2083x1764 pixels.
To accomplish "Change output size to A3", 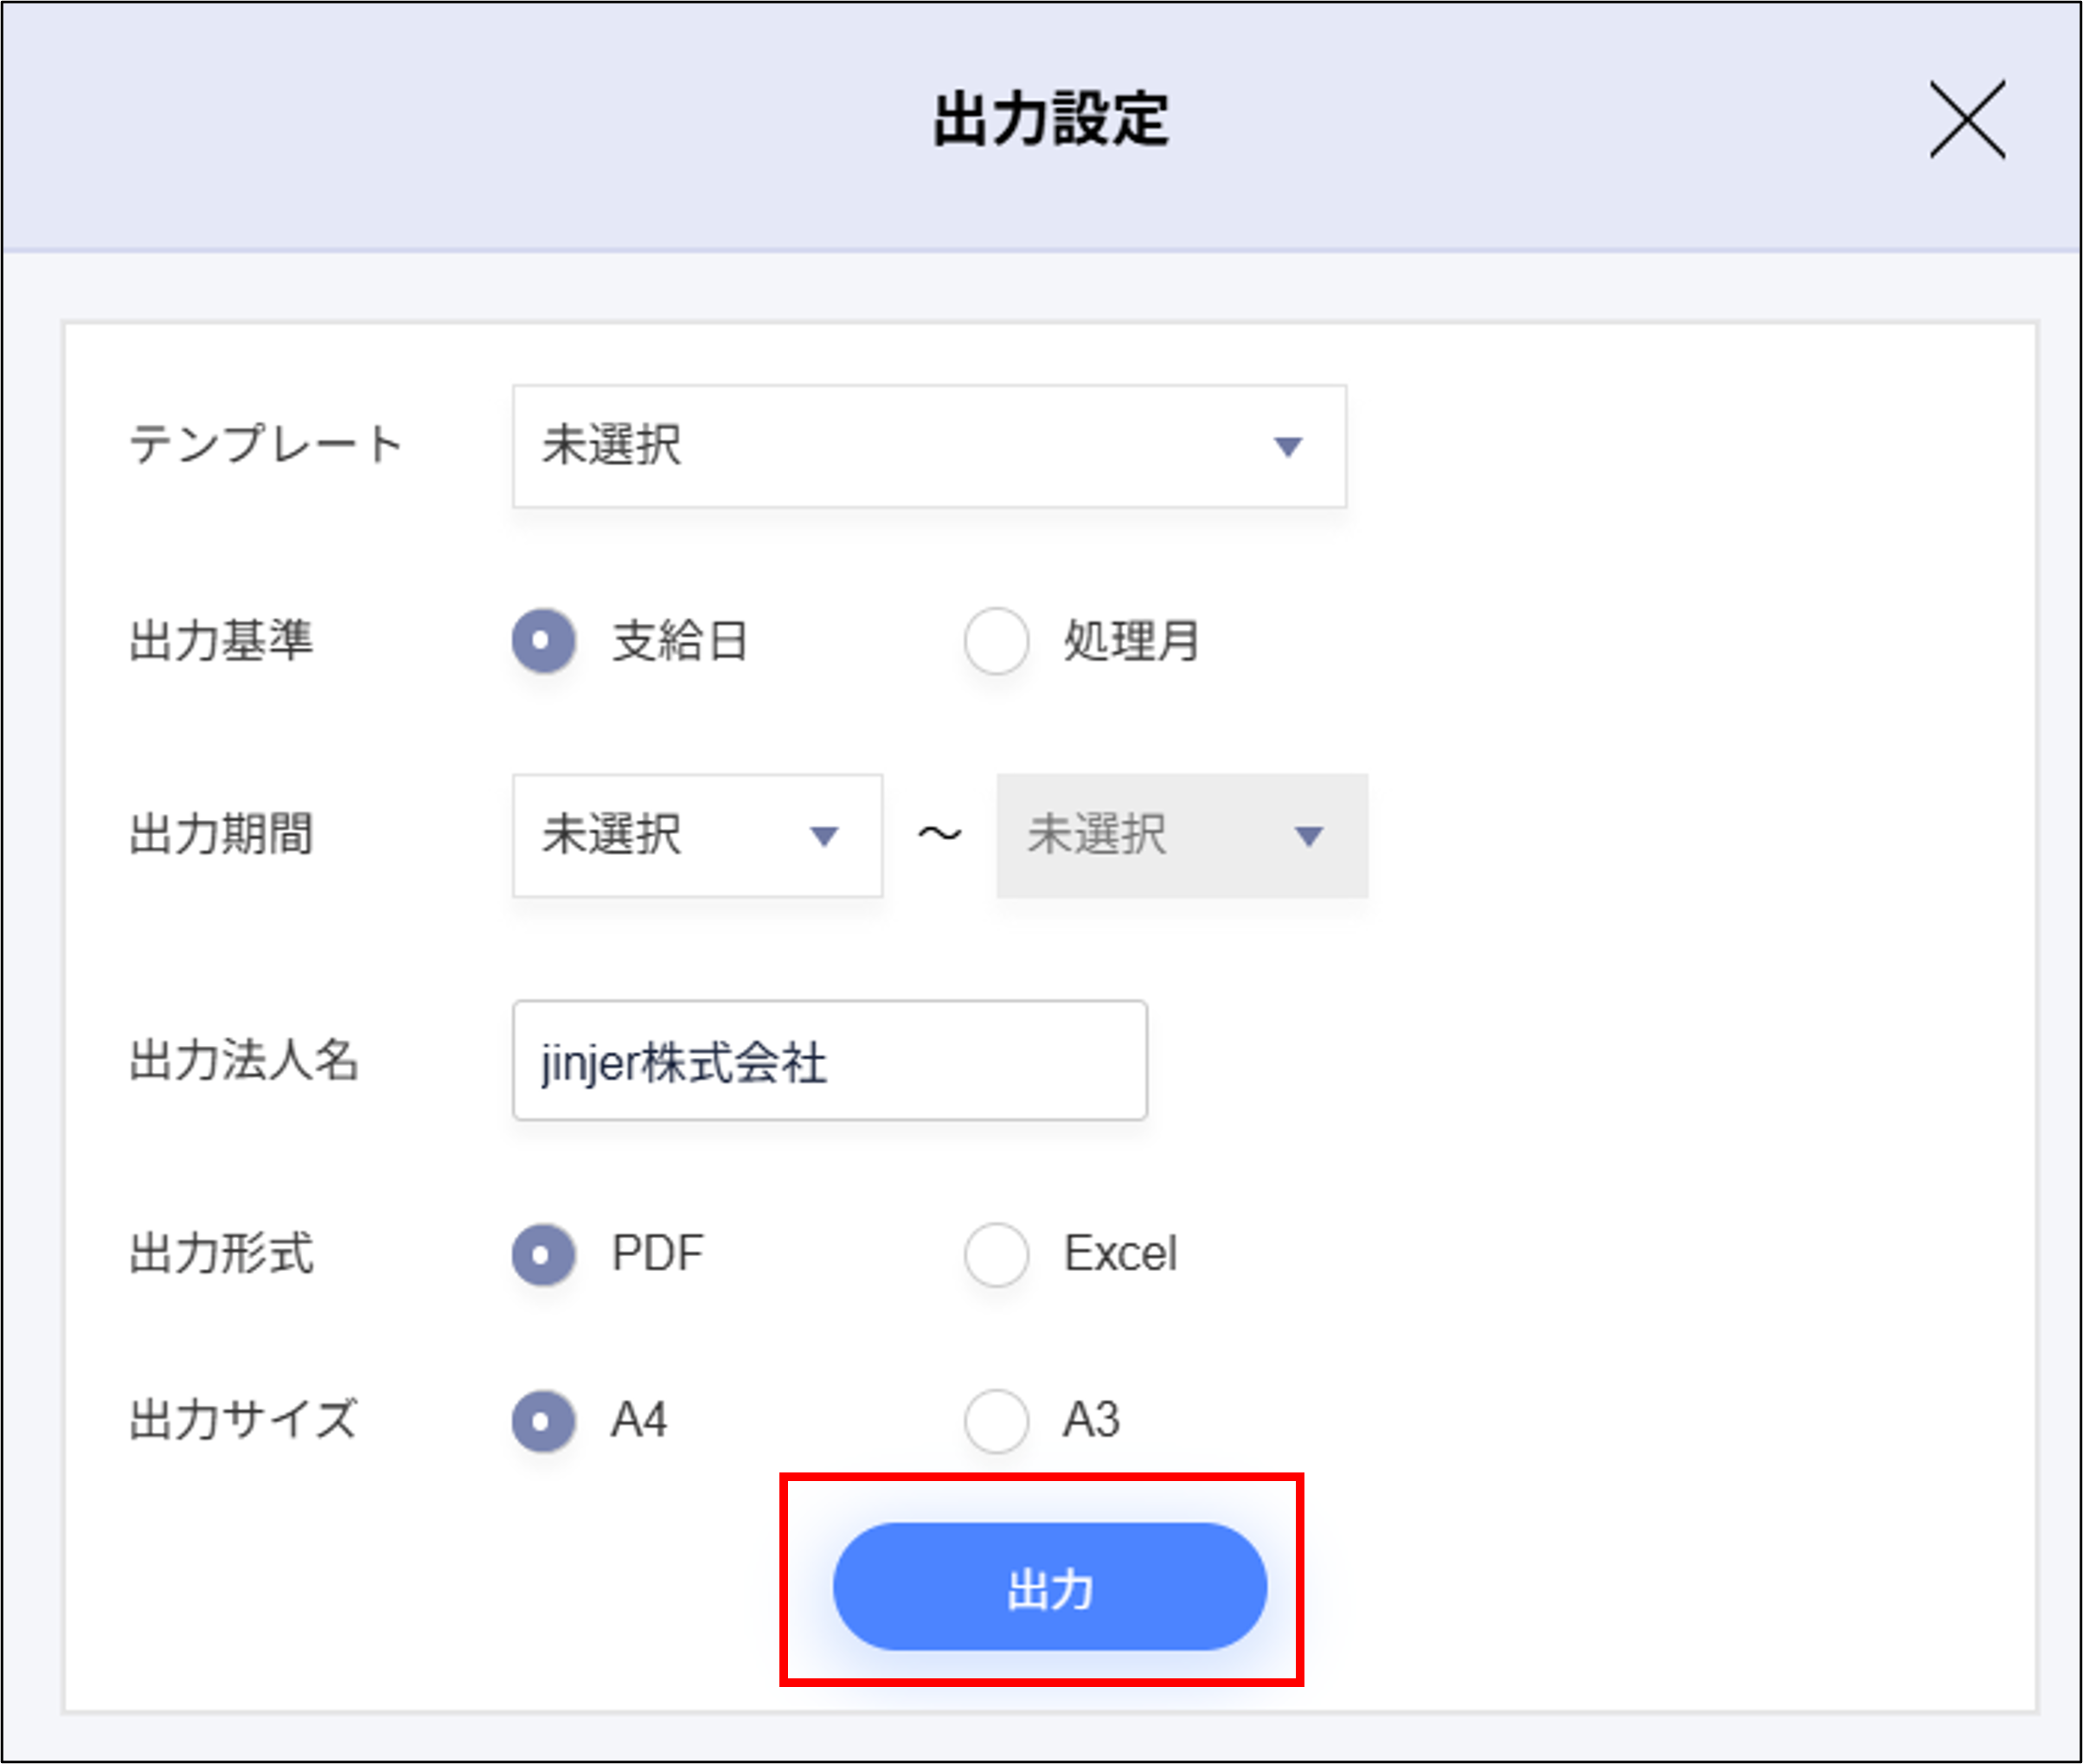I will (x=995, y=1419).
